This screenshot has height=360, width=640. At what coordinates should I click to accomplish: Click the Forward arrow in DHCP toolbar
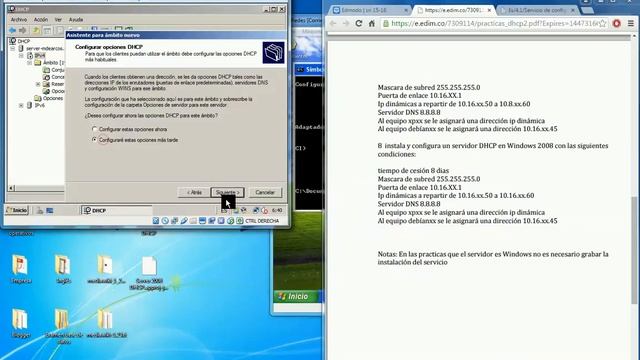point(22,30)
